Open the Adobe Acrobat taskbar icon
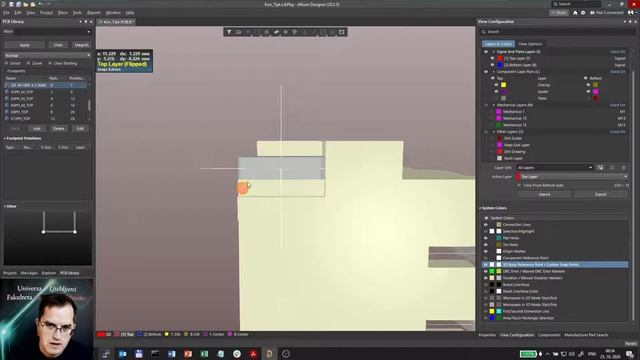The height and width of the screenshot is (360, 640). [253, 353]
